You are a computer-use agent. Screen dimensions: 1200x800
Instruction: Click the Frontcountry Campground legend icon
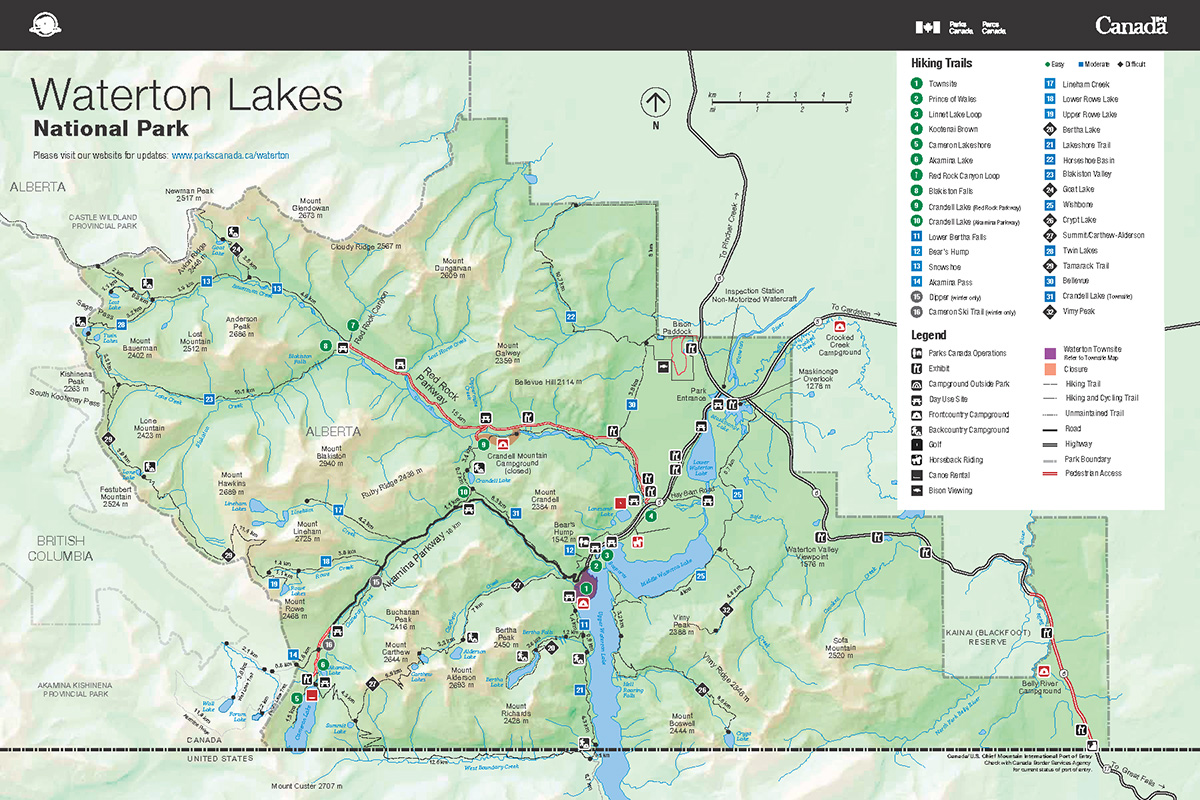(x=916, y=414)
